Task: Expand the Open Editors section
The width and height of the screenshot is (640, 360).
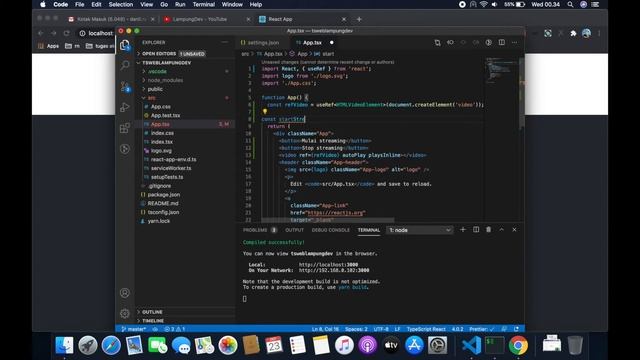Action: [185, 54]
